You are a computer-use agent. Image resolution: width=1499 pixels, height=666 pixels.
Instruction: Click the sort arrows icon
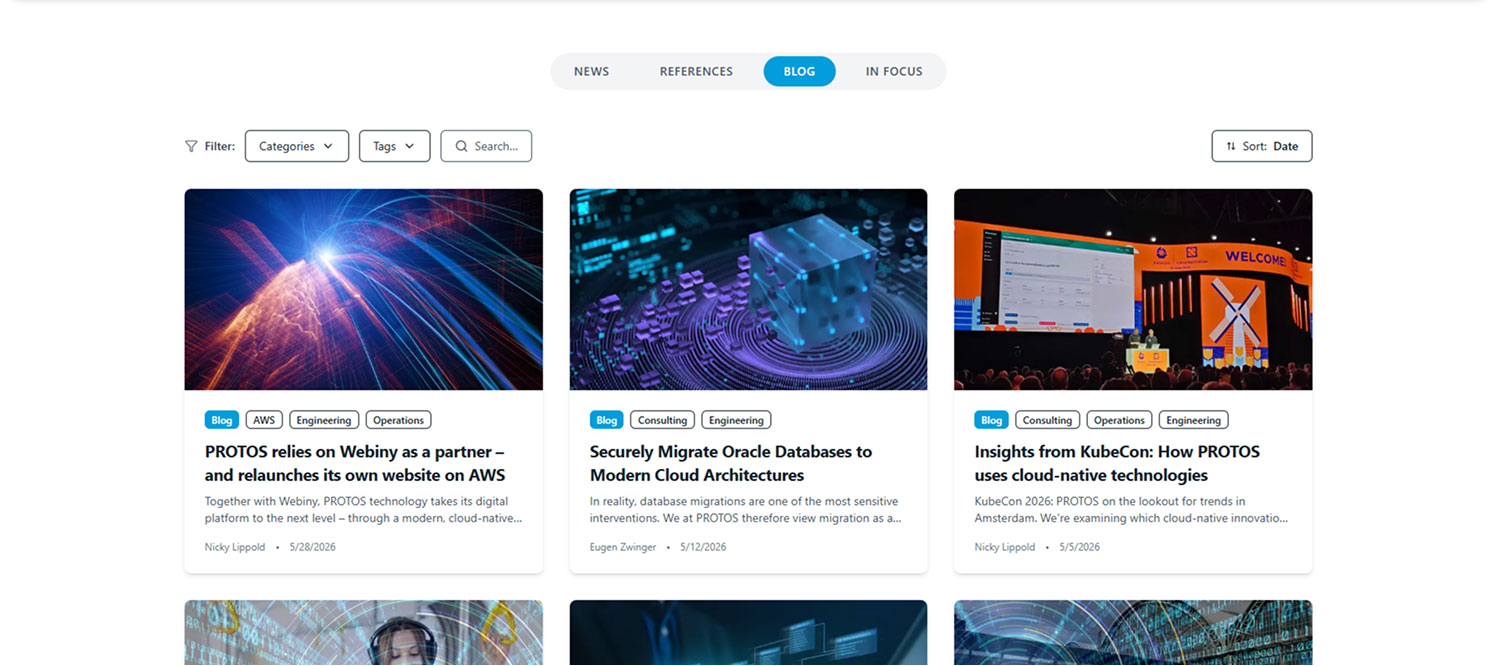click(1231, 146)
